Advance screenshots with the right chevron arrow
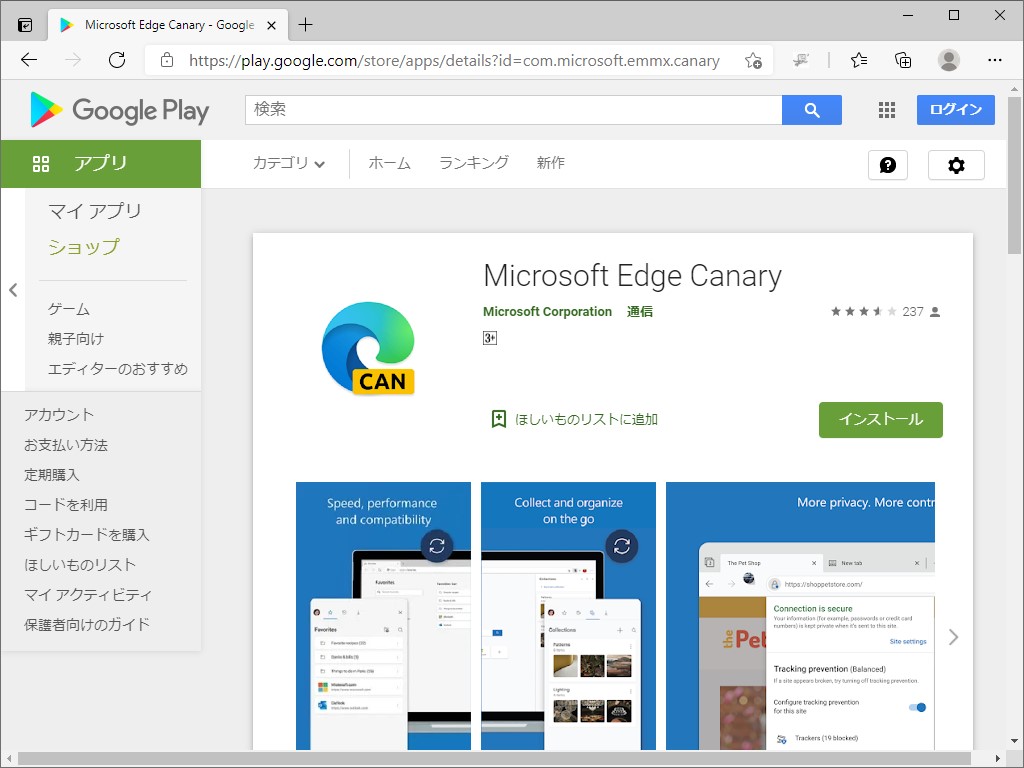 click(x=953, y=636)
